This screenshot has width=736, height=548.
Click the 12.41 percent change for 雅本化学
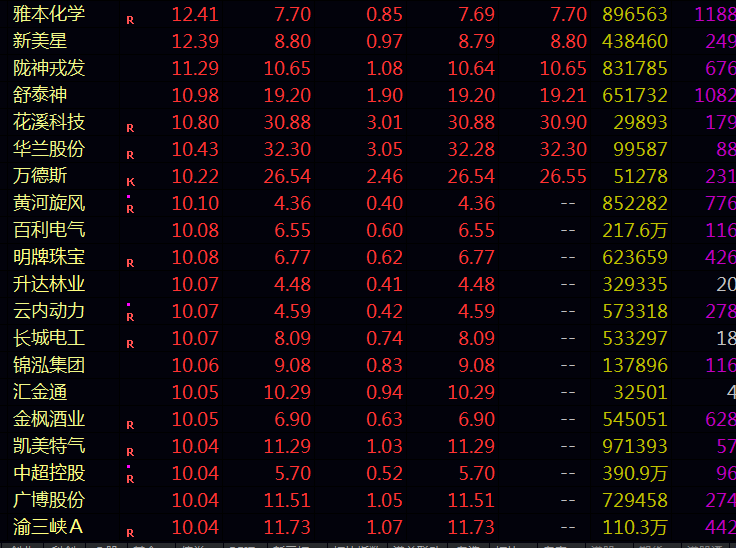coord(195,15)
